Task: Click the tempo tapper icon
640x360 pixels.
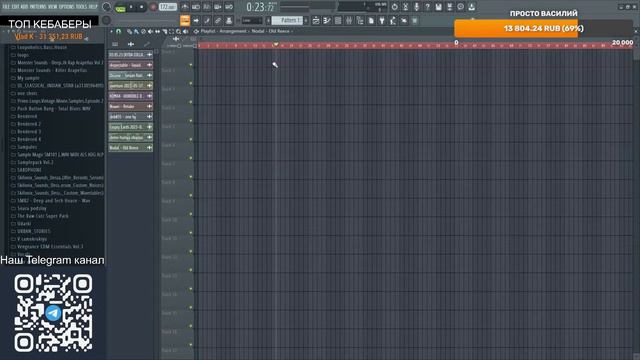Action: coord(393,20)
